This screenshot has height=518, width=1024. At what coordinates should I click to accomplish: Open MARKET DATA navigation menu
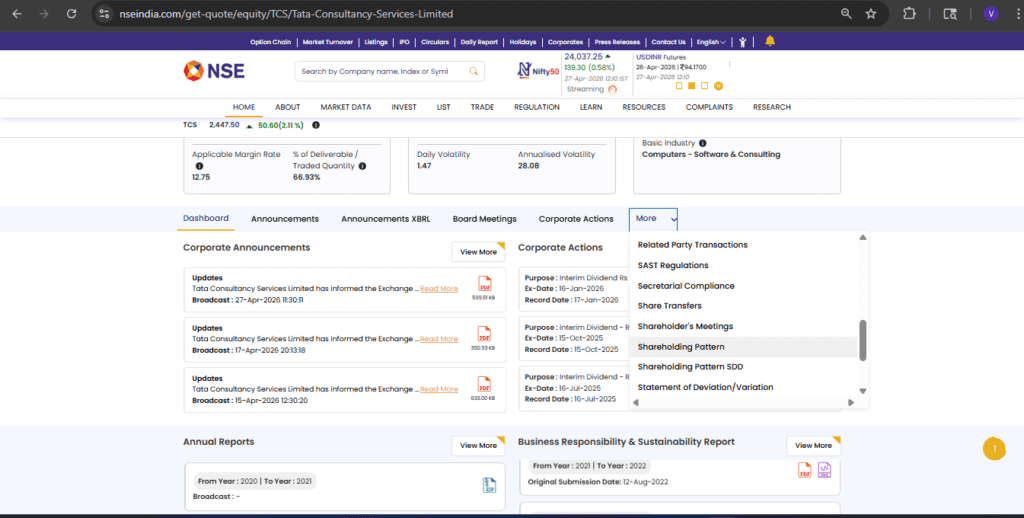click(x=345, y=107)
